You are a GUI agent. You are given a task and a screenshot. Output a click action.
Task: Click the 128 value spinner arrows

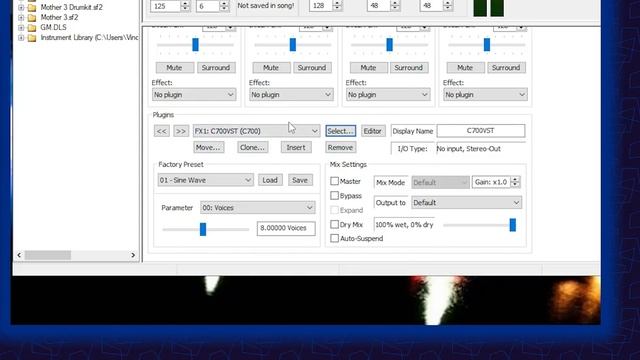click(337, 6)
